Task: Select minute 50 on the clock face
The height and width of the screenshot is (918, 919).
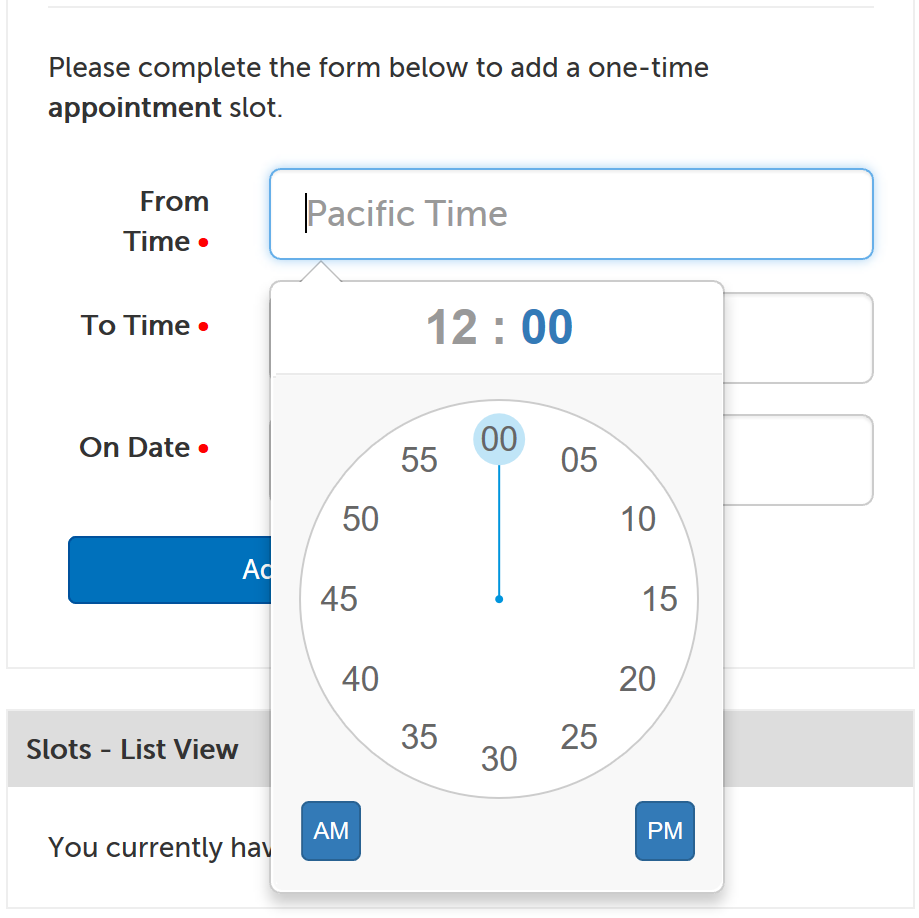Action: 359,519
